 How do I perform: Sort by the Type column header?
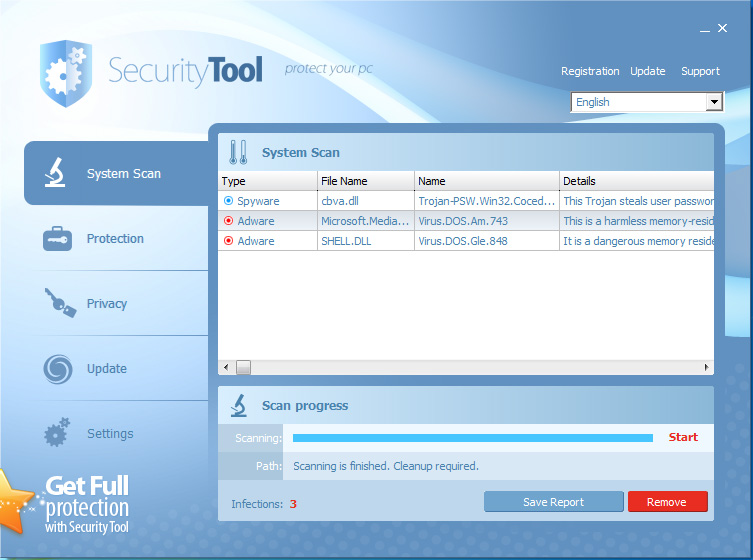click(x=267, y=181)
